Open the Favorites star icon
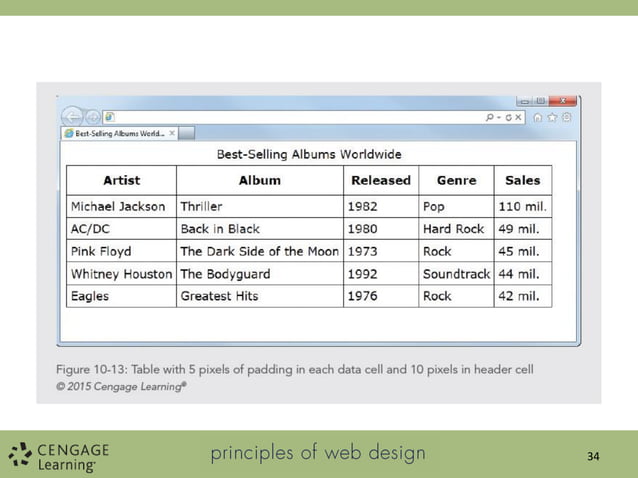Image resolution: width=638 pixels, height=478 pixels. [x=552, y=117]
